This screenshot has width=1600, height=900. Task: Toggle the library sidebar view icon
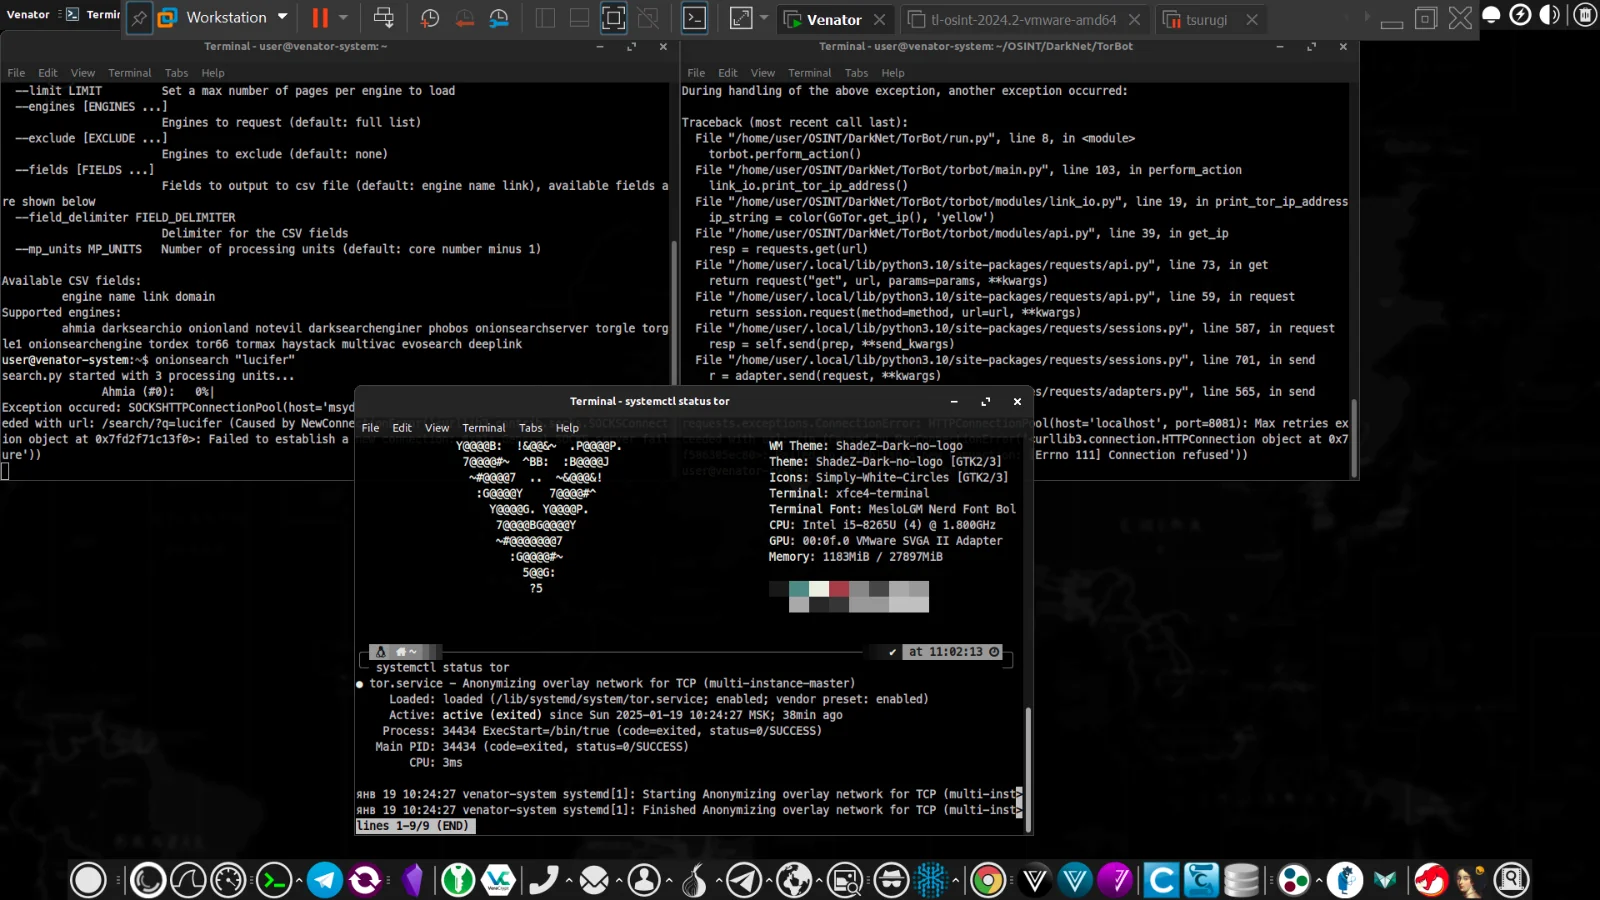pyautogui.click(x=545, y=17)
